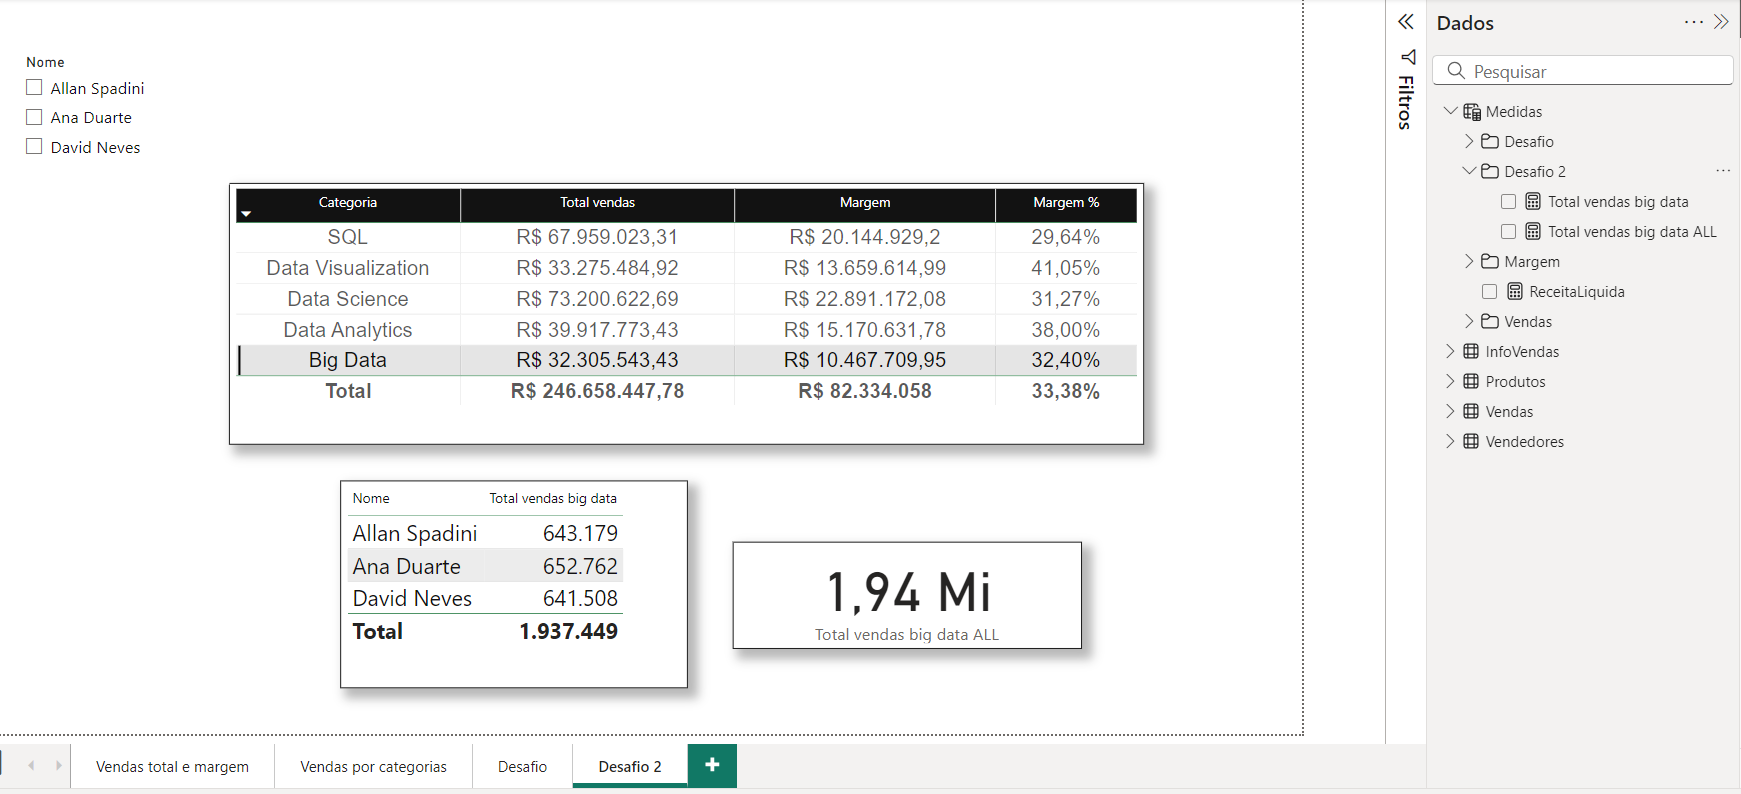The height and width of the screenshot is (794, 1741).
Task: Click the magnifier icon in Pesquisar box
Action: (x=1456, y=71)
